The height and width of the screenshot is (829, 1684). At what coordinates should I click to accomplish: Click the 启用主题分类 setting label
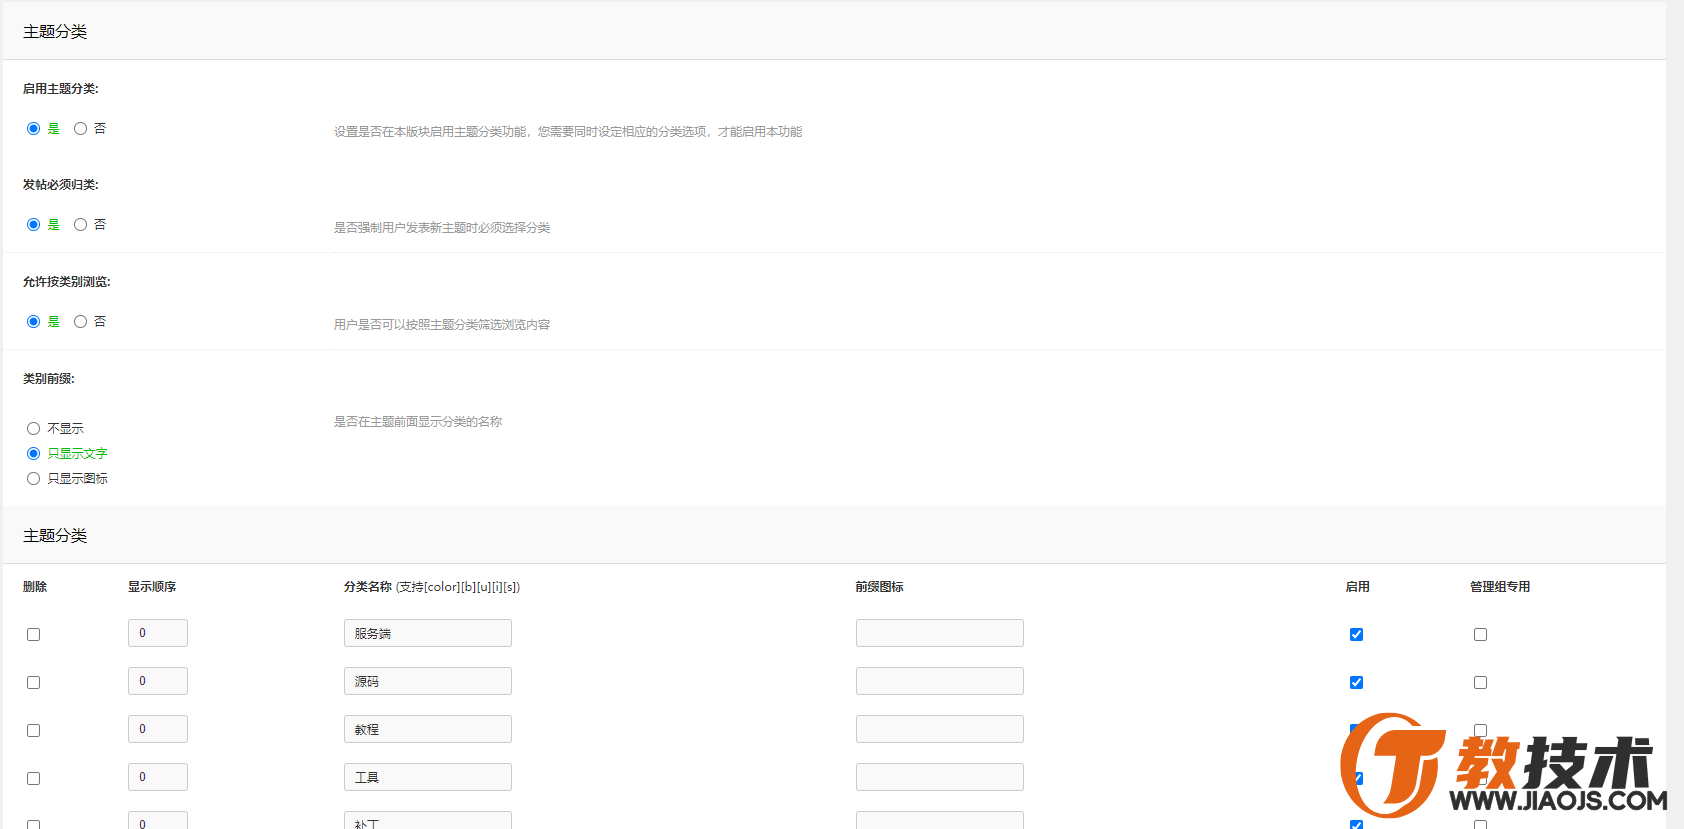61,89
